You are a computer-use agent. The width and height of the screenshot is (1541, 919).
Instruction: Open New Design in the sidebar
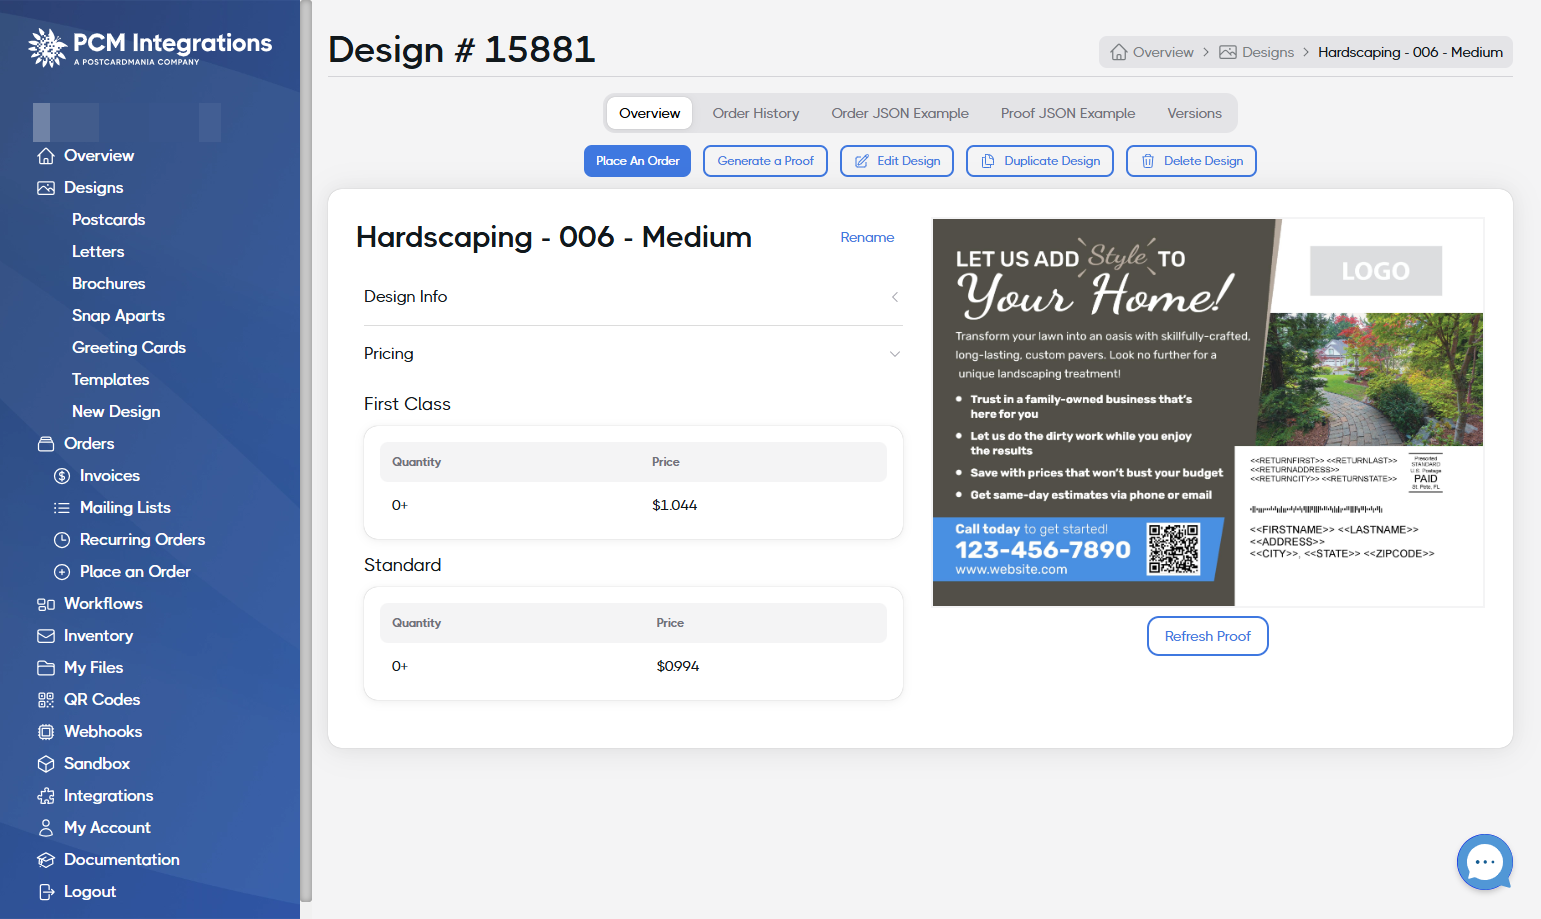coord(116,412)
